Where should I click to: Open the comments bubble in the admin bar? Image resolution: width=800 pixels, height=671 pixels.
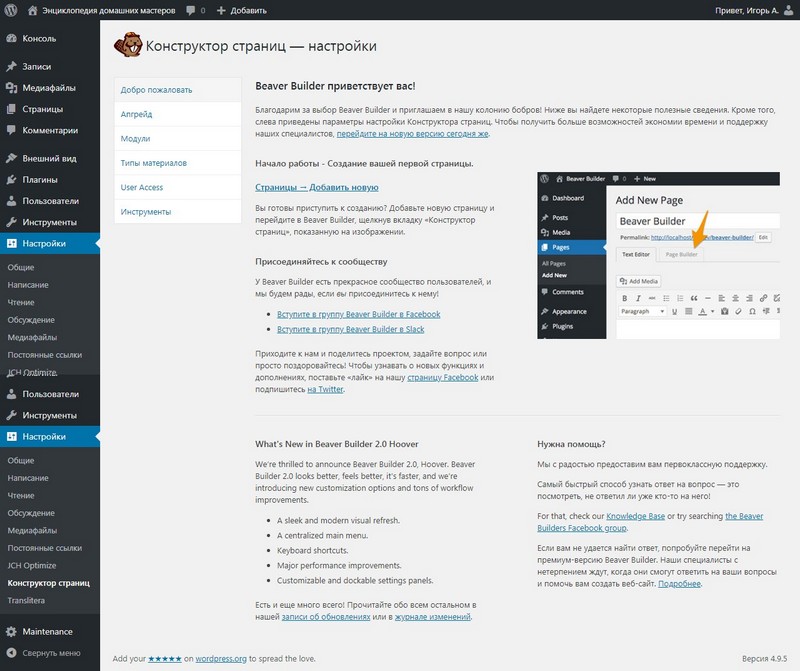[x=191, y=10]
